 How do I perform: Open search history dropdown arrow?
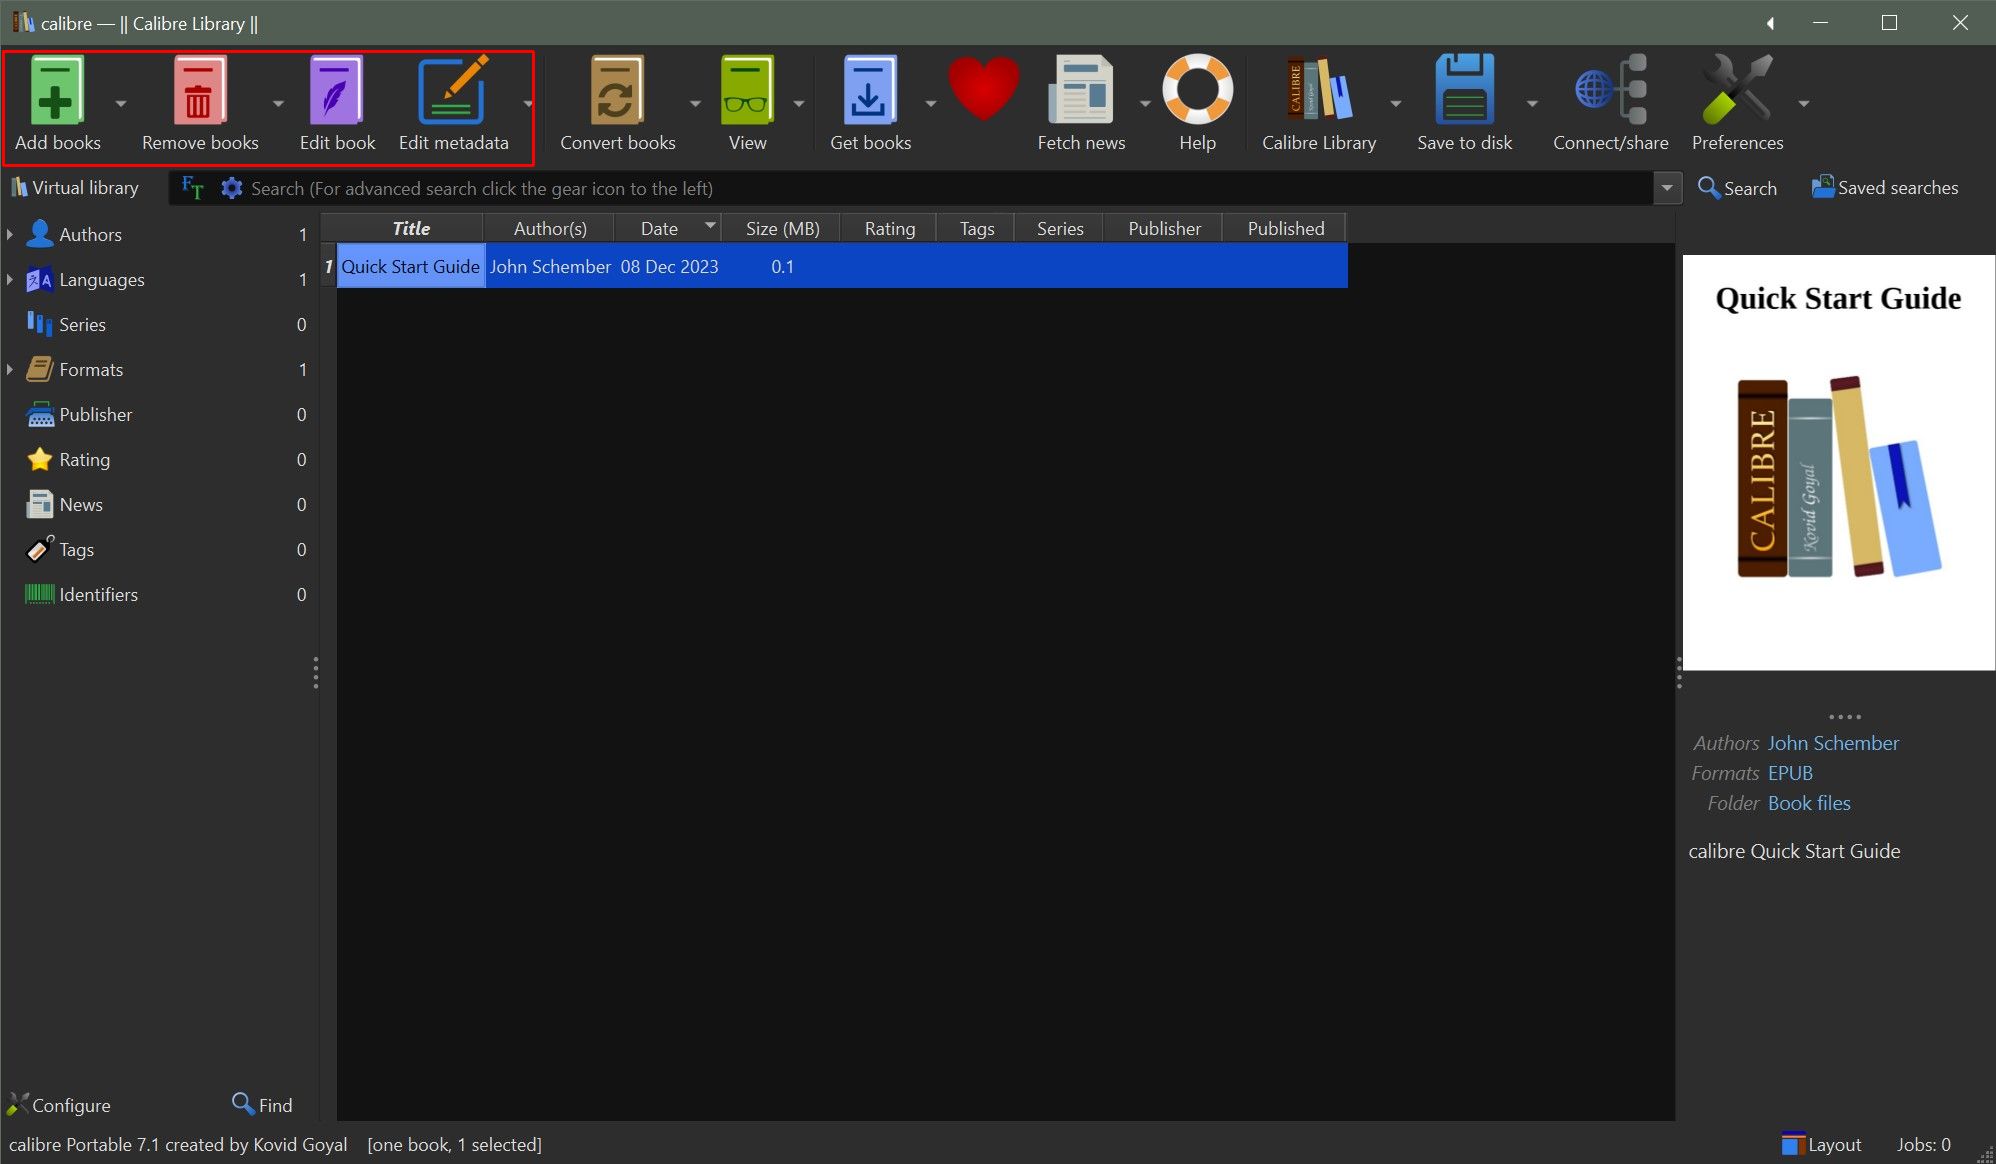[1667, 188]
